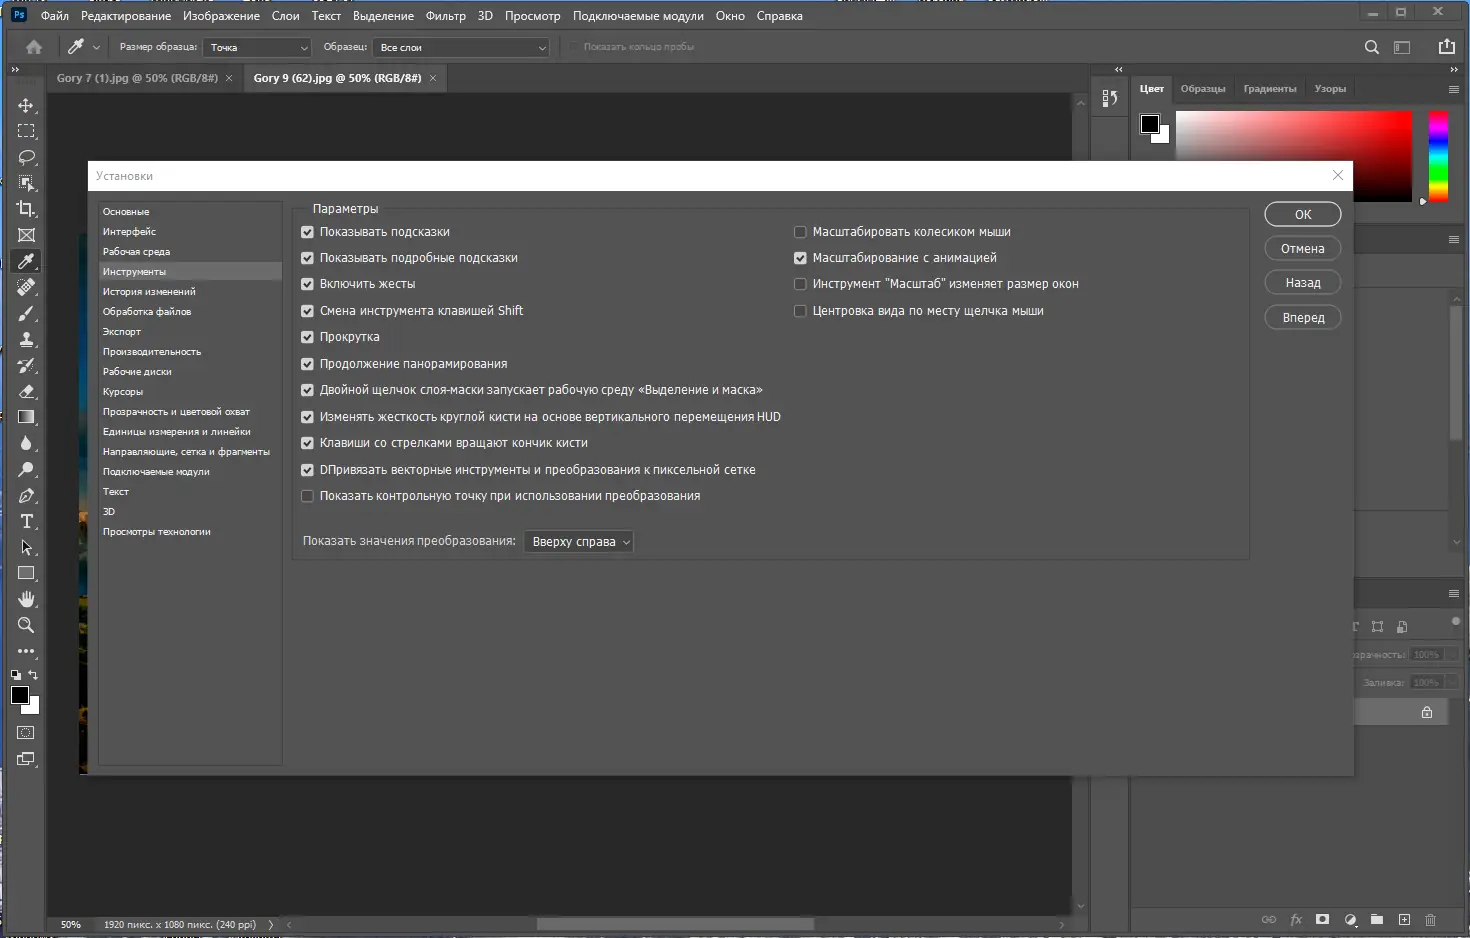Image resolution: width=1470 pixels, height=938 pixels.
Task: Select the Crop tool
Action: pos(26,209)
